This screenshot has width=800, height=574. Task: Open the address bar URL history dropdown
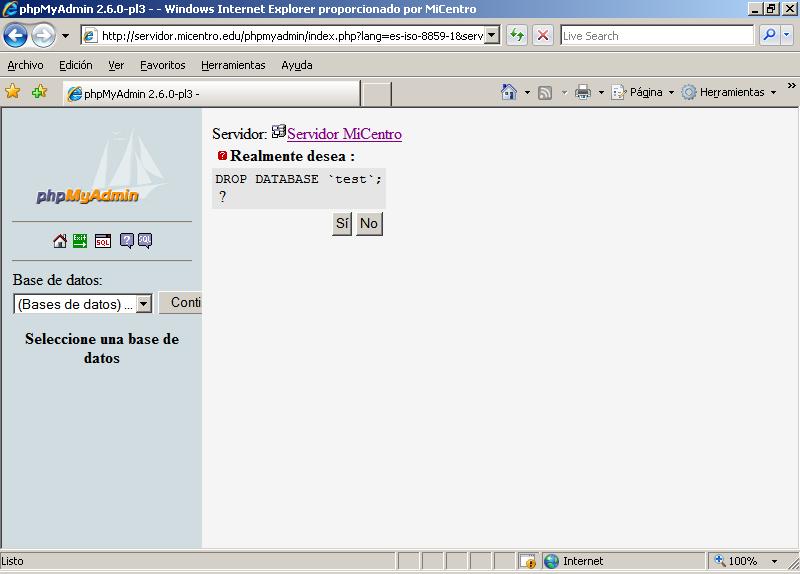point(491,35)
